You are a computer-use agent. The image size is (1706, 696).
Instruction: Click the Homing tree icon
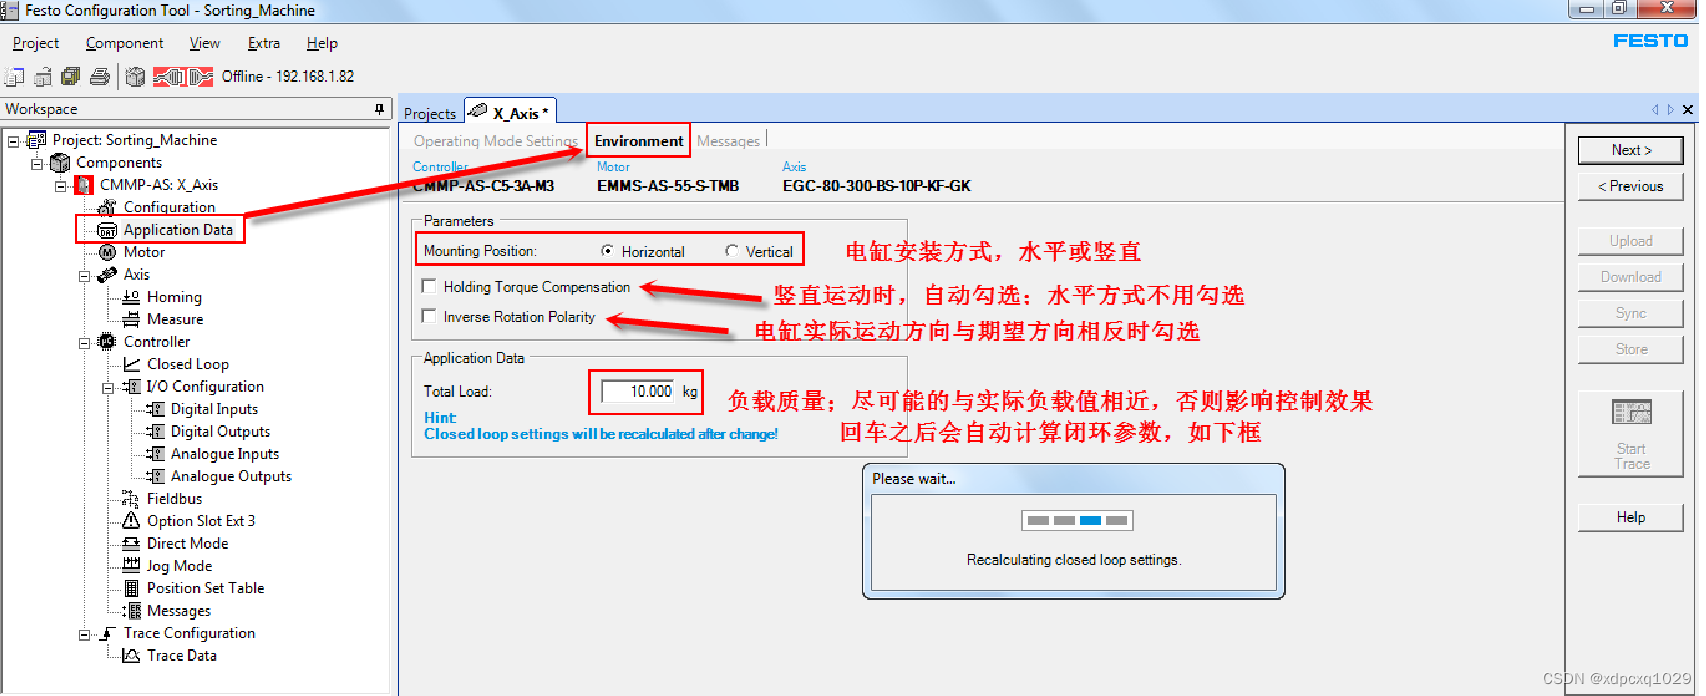(x=131, y=297)
